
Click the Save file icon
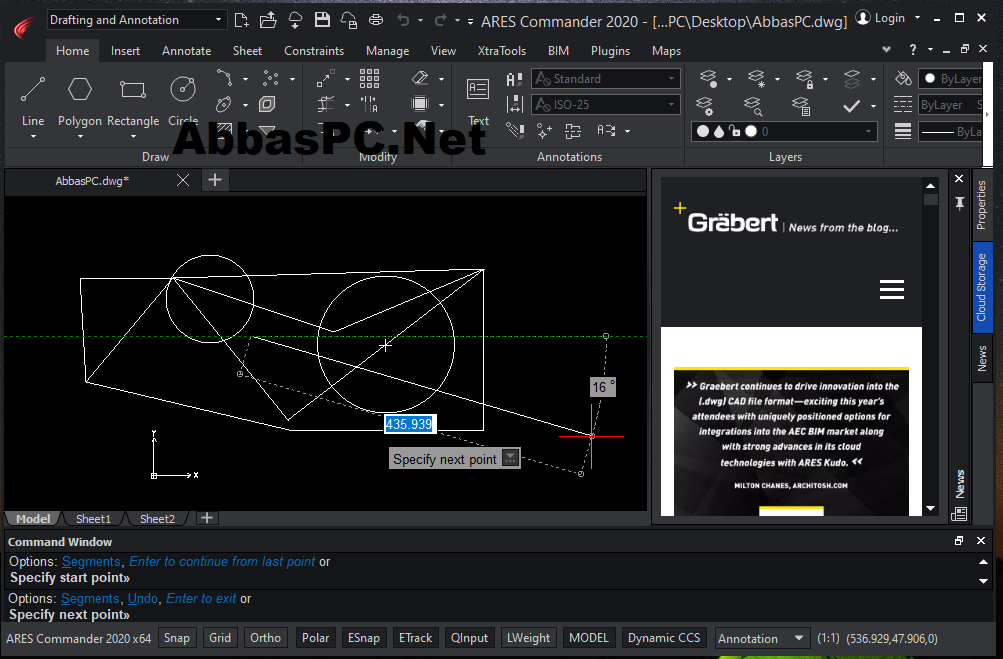[322, 20]
